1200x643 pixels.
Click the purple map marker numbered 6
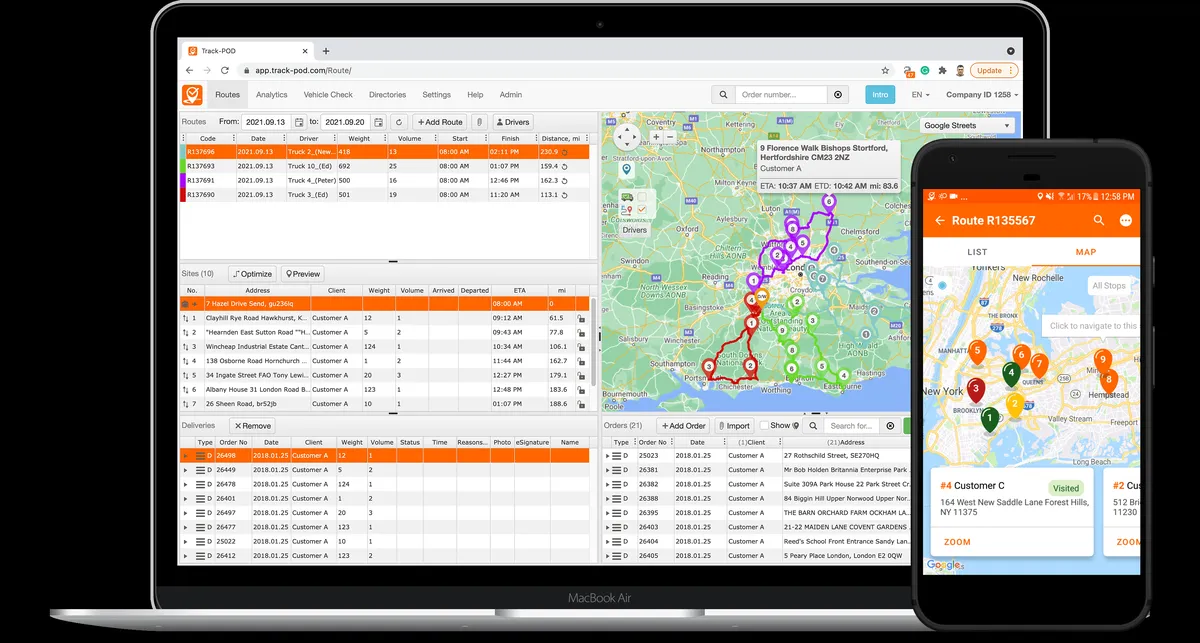pos(827,203)
